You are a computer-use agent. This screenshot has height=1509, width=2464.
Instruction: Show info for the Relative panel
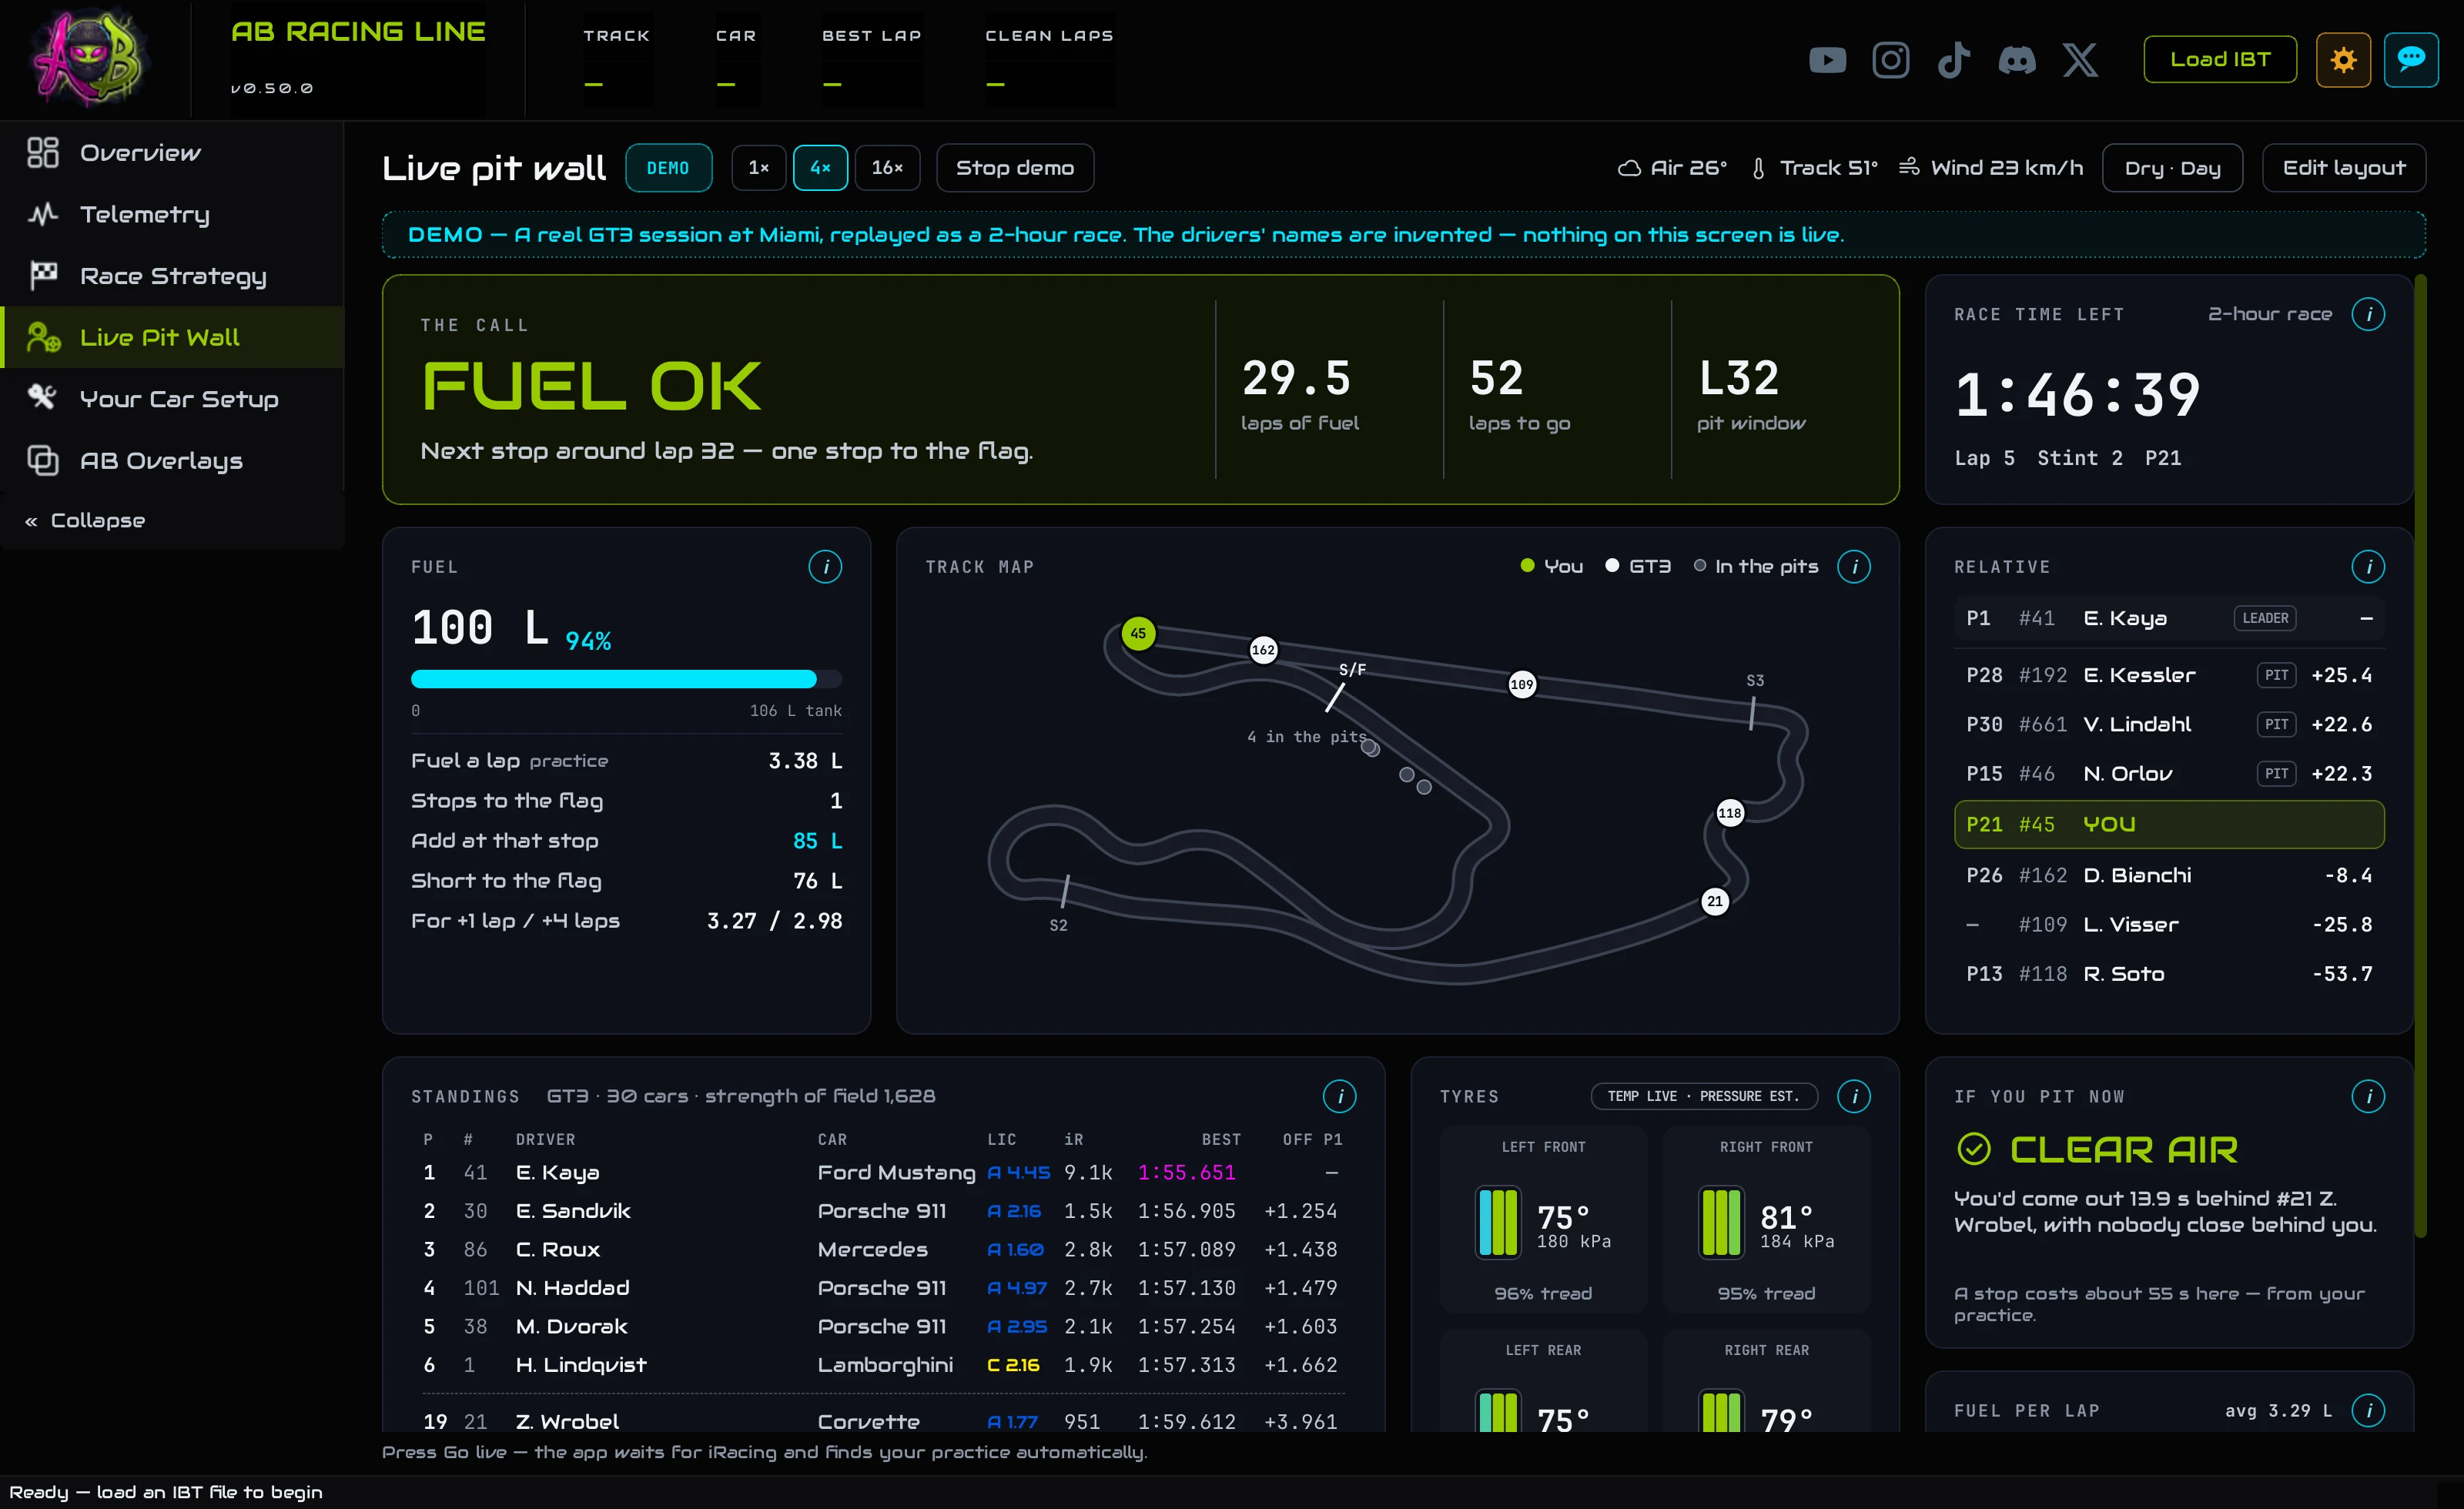pos(2368,567)
